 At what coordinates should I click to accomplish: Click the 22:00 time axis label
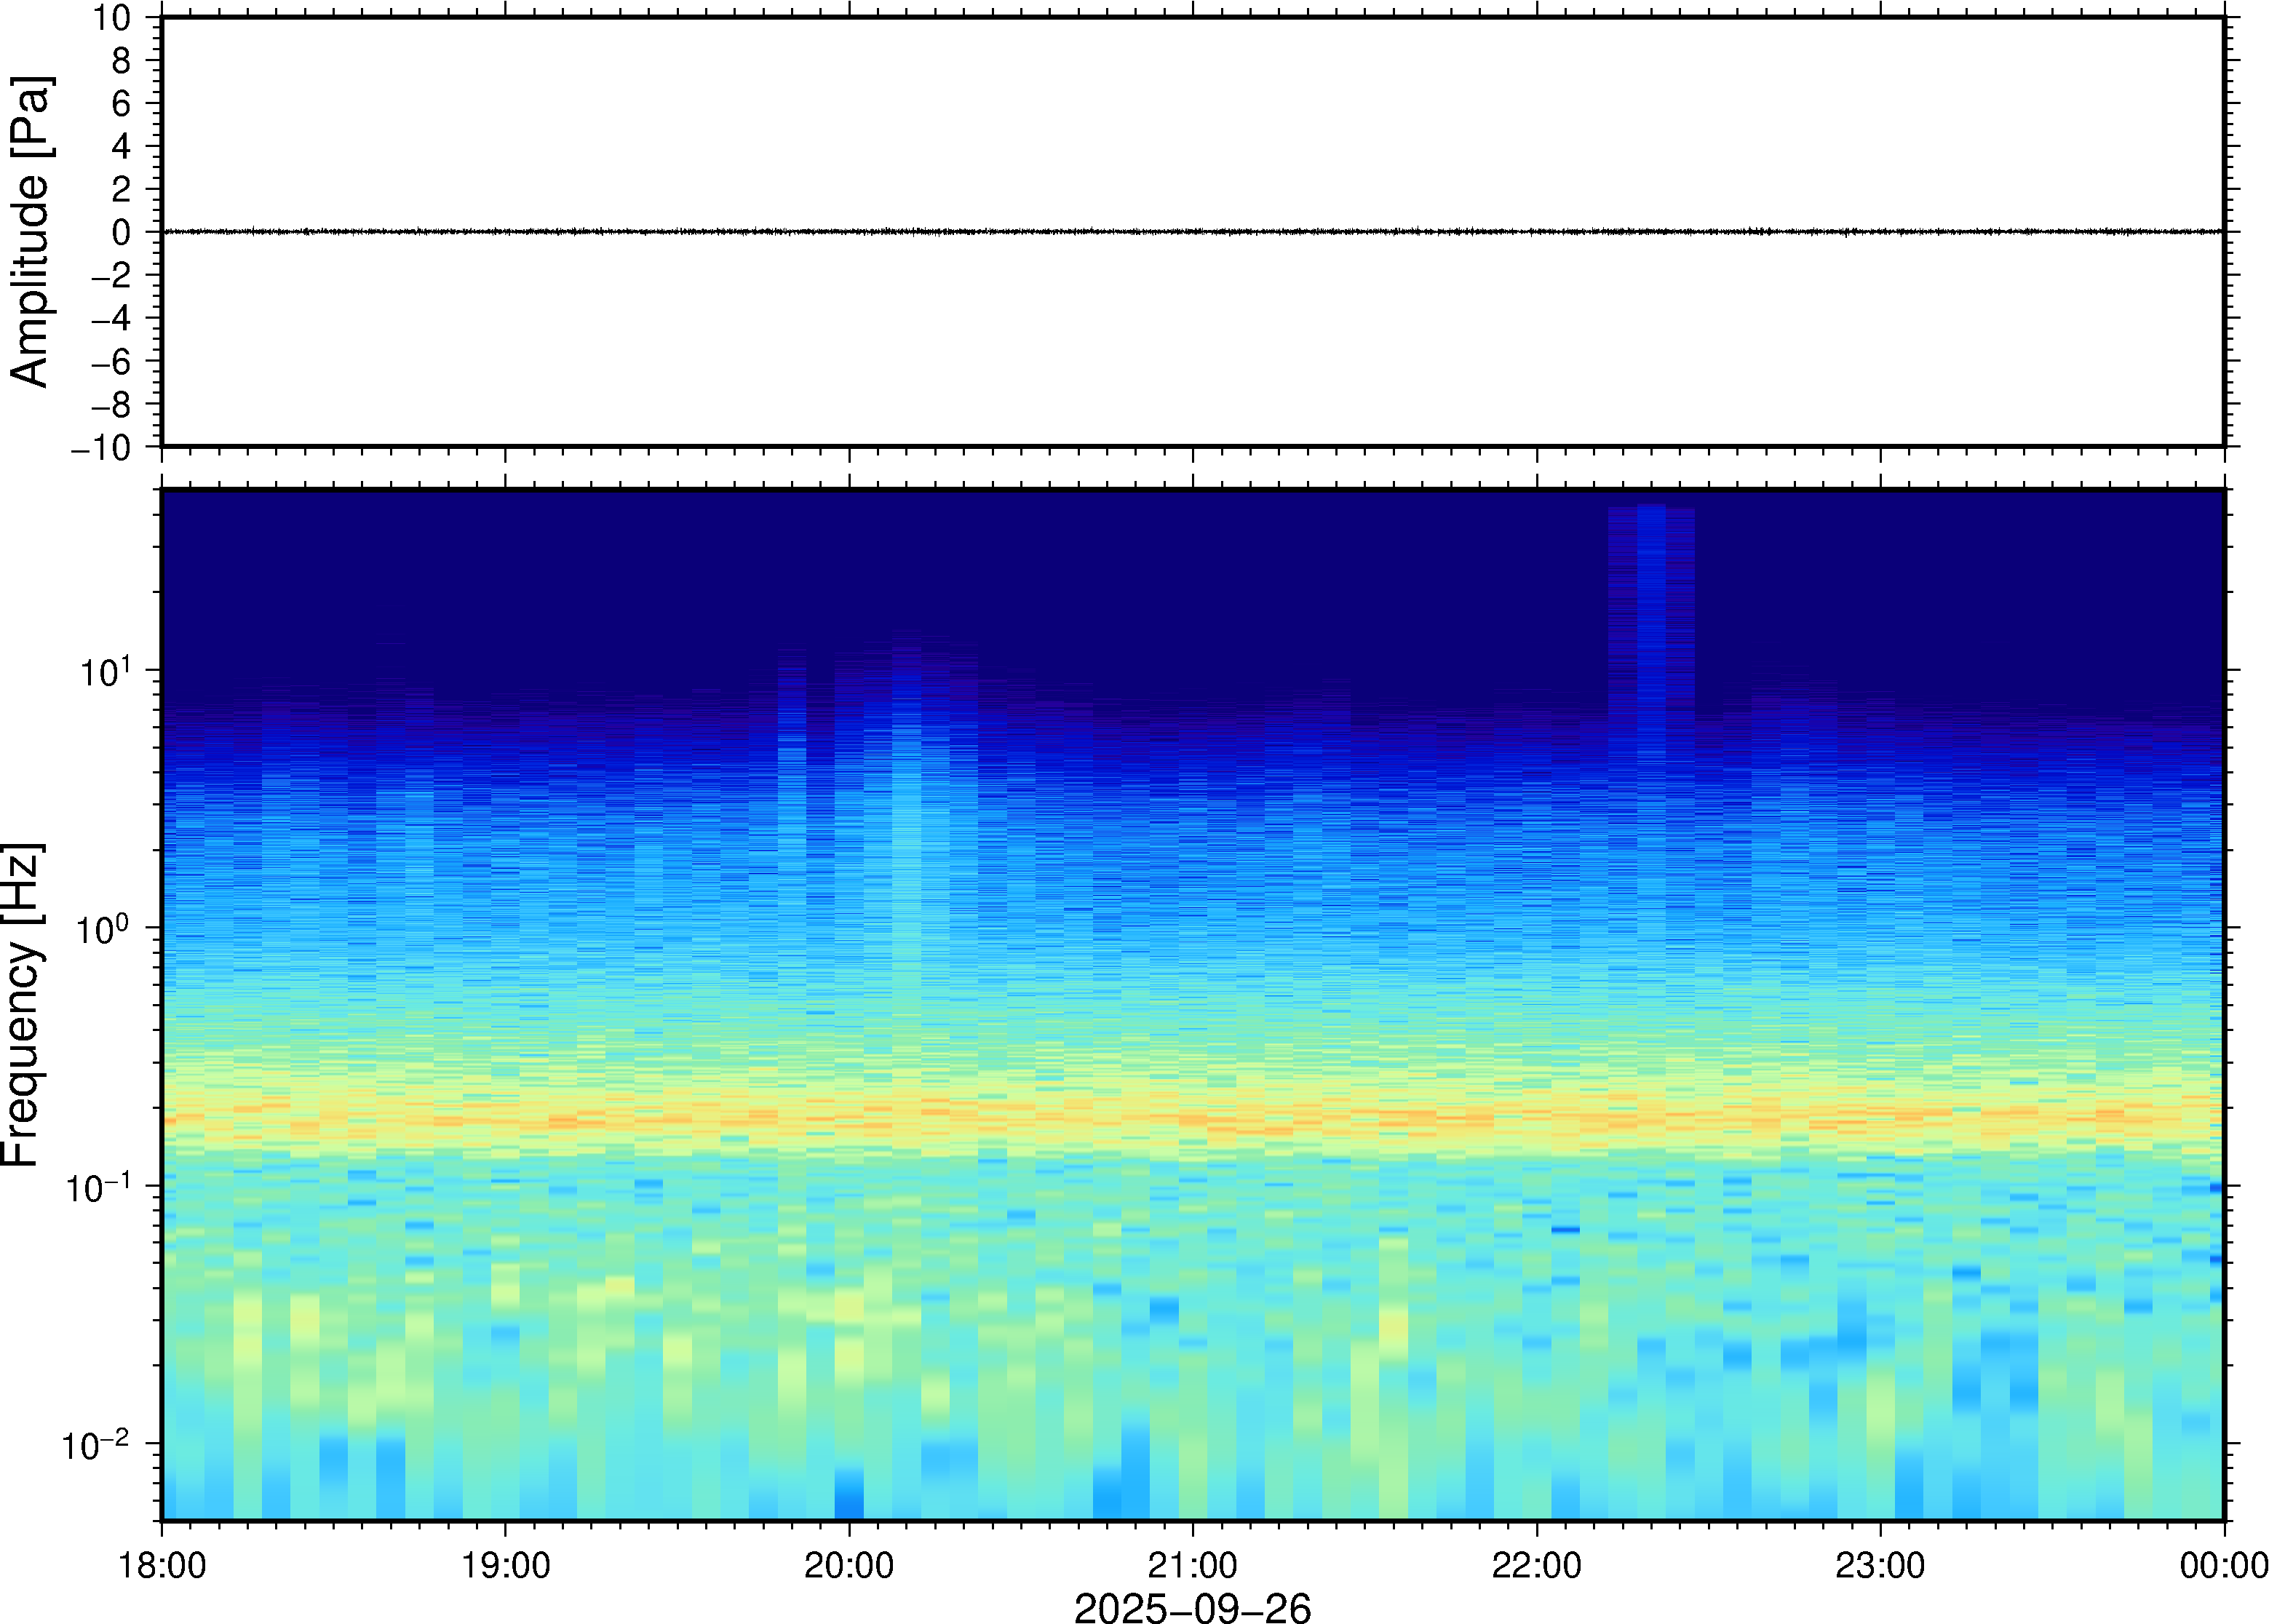pos(1536,1565)
